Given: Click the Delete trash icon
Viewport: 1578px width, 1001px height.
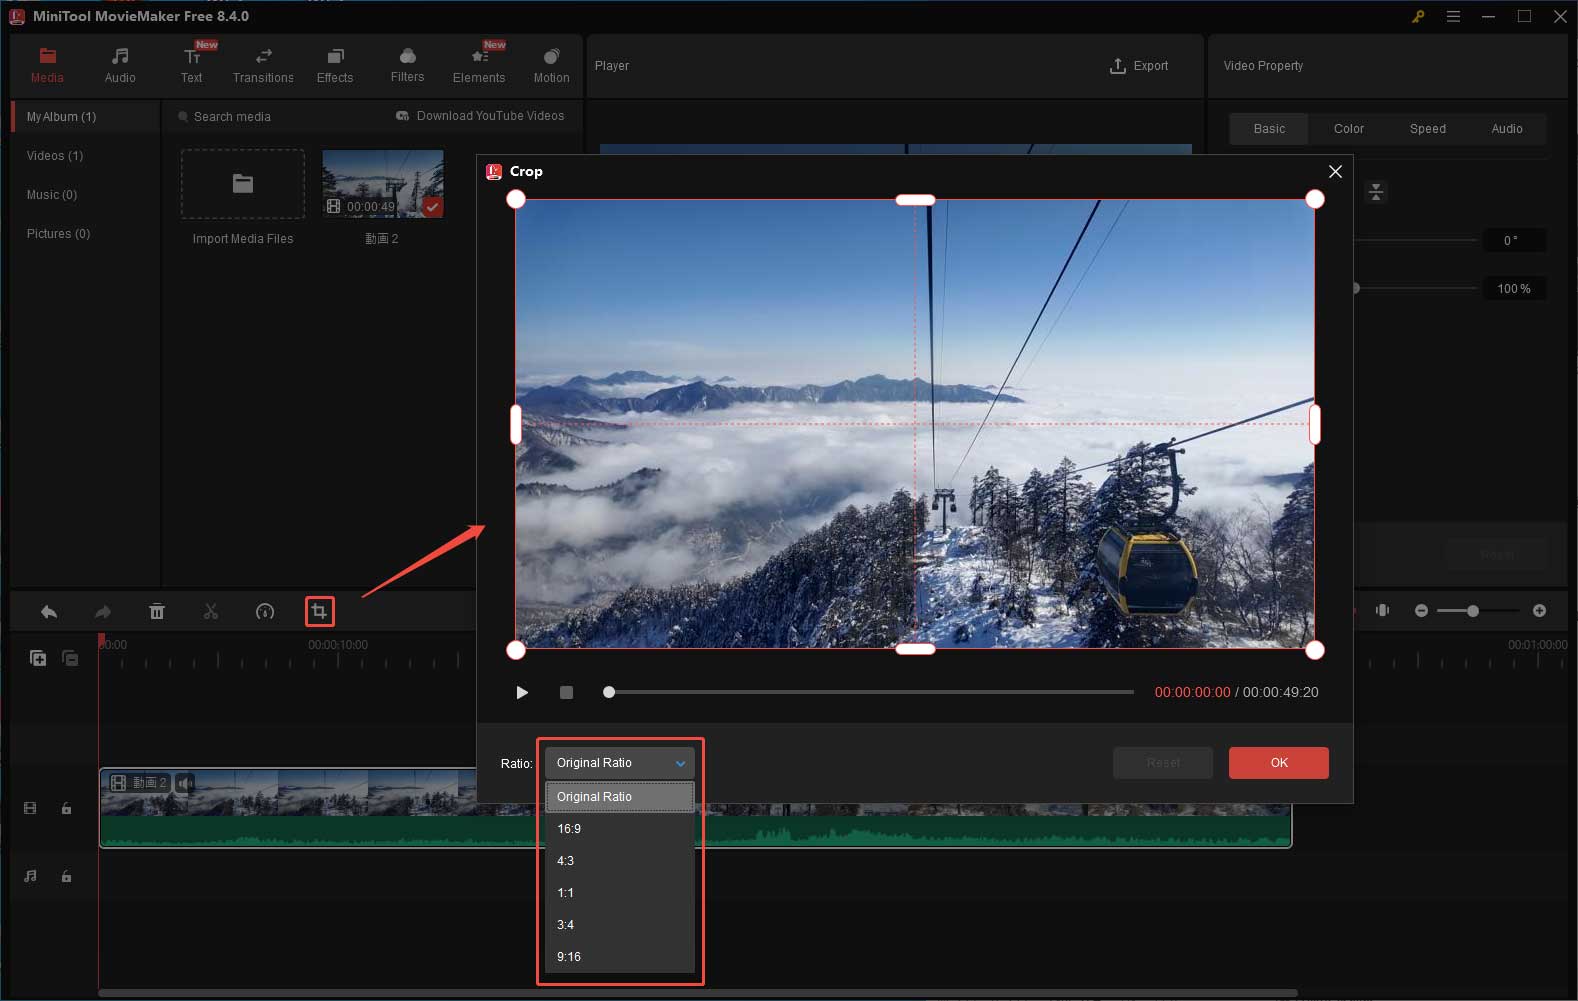Looking at the screenshot, I should (157, 611).
